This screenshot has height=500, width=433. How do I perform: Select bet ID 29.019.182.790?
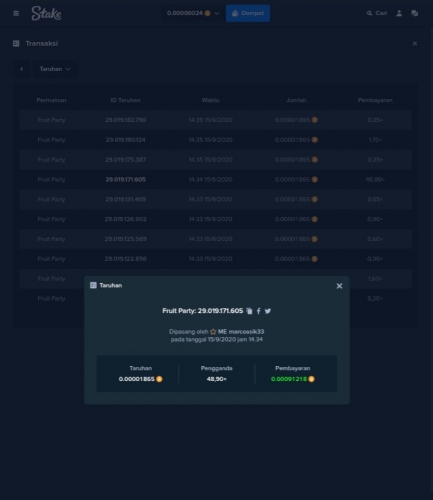126,120
